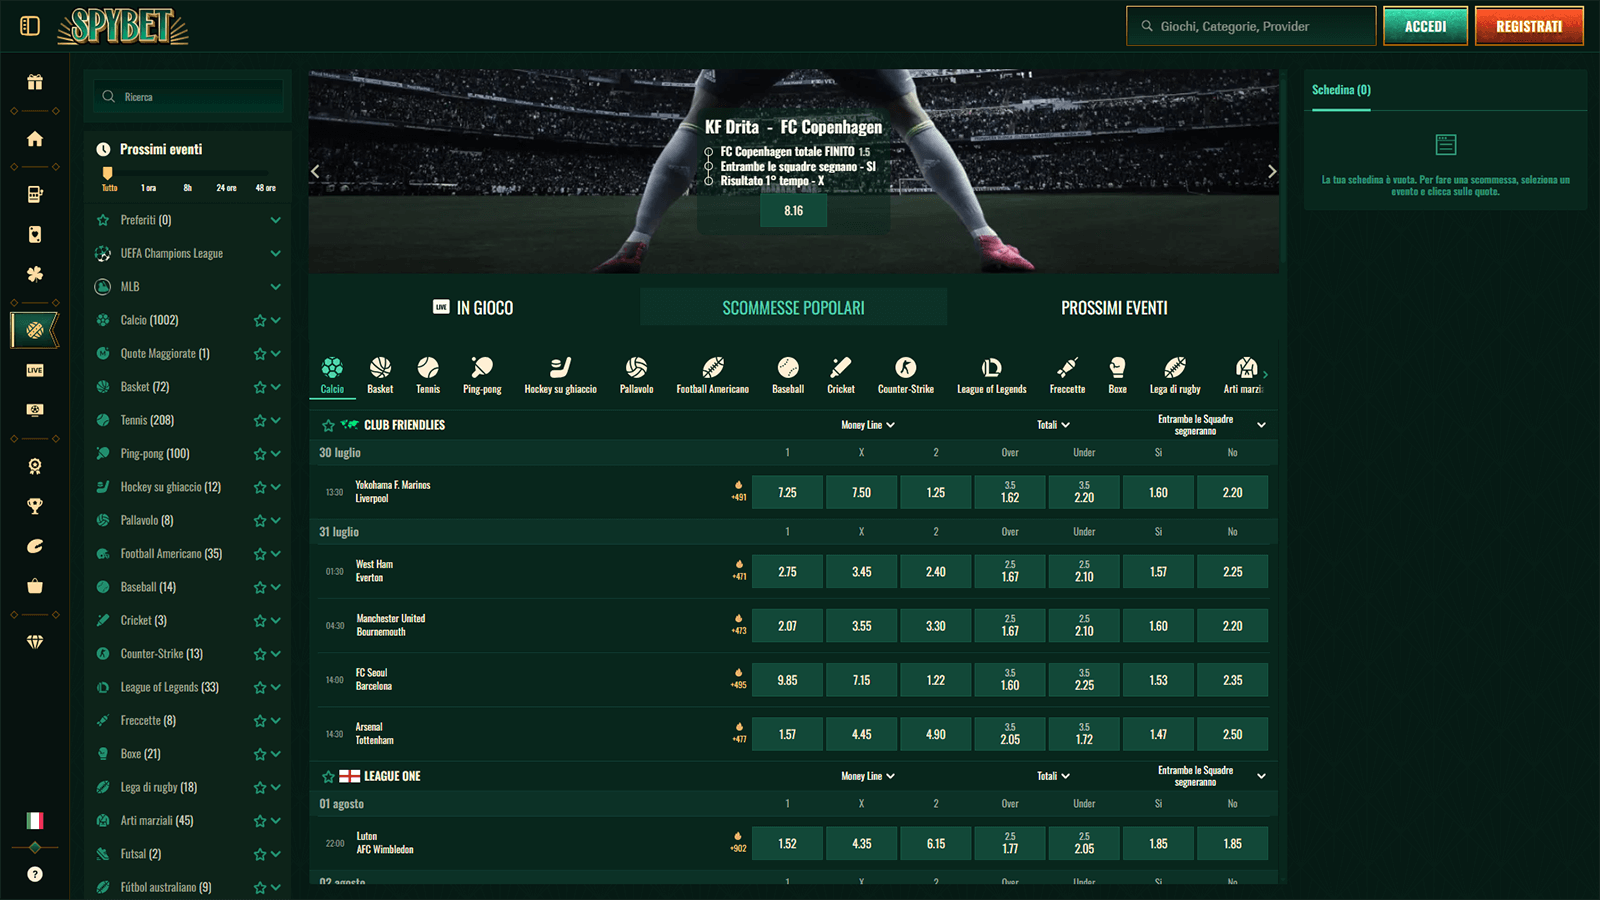Image resolution: width=1600 pixels, height=900 pixels.
Task: Open the diamond VIP icon in sidebar
Action: coord(35,642)
